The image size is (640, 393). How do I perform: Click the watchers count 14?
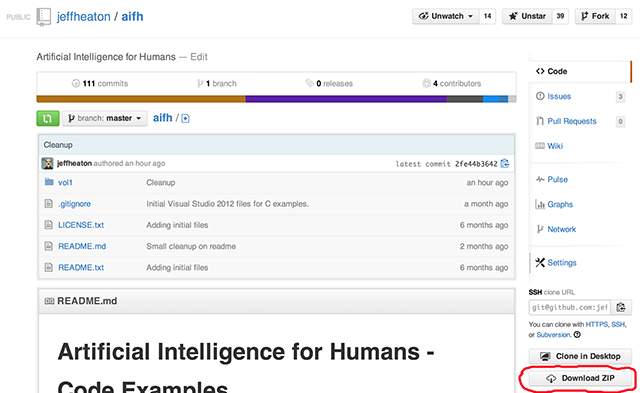(487, 16)
